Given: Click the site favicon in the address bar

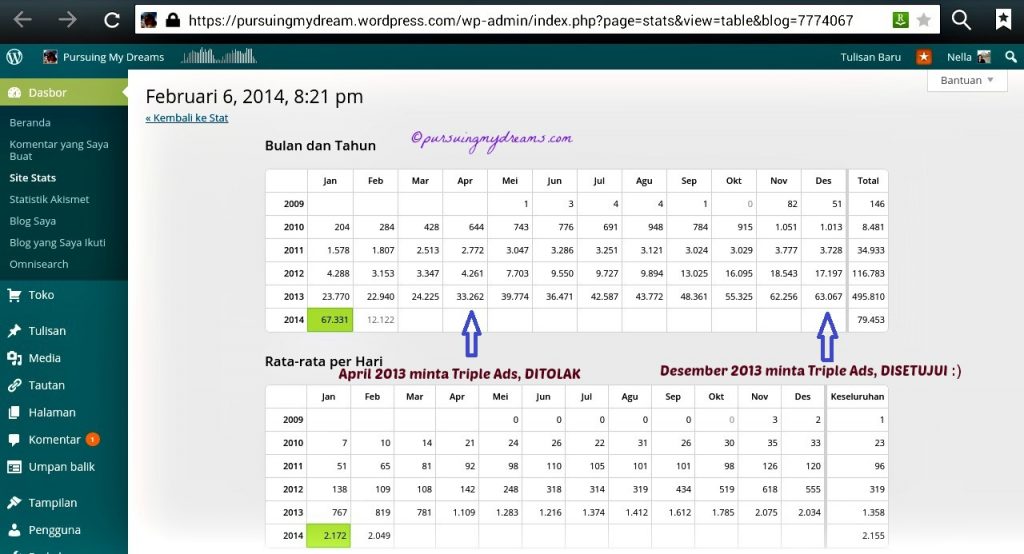Looking at the screenshot, I should pos(149,20).
